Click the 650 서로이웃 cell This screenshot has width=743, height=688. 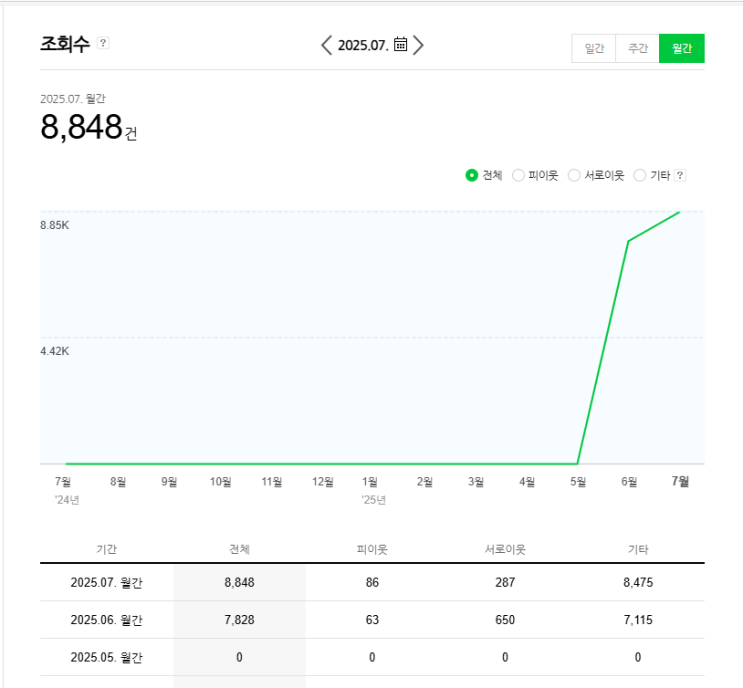(x=505, y=620)
